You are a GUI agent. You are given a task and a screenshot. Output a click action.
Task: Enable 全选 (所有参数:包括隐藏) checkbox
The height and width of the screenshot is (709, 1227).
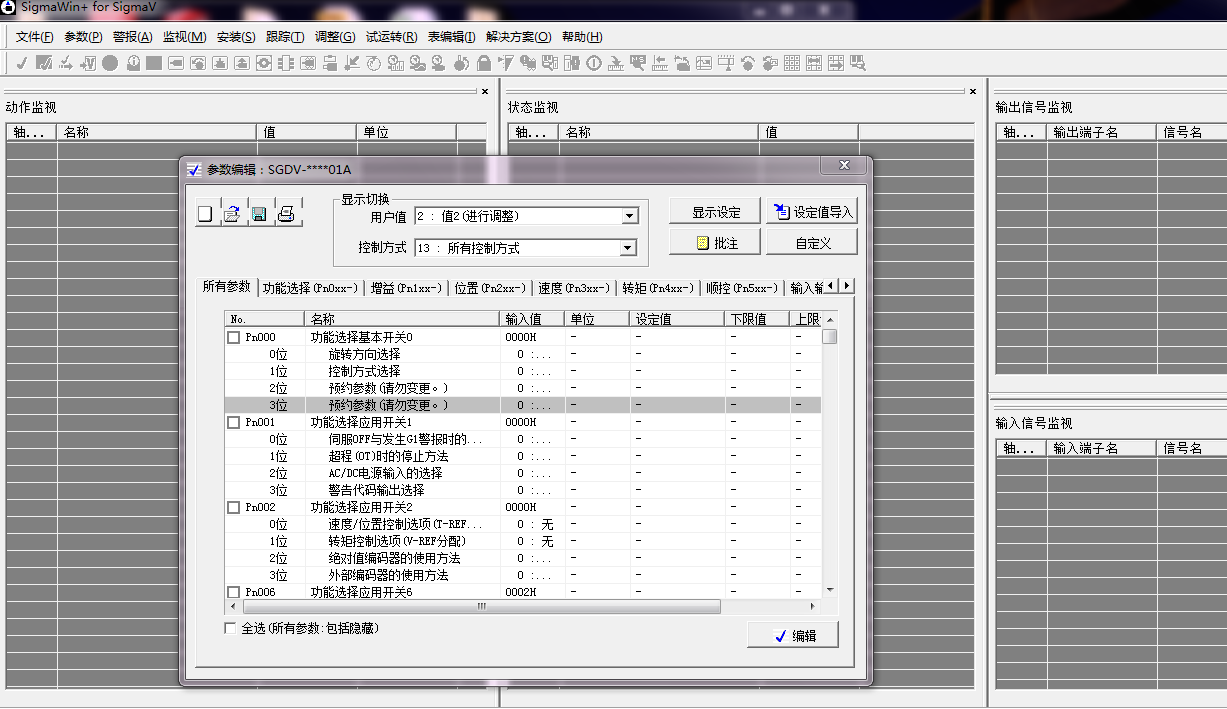231,628
